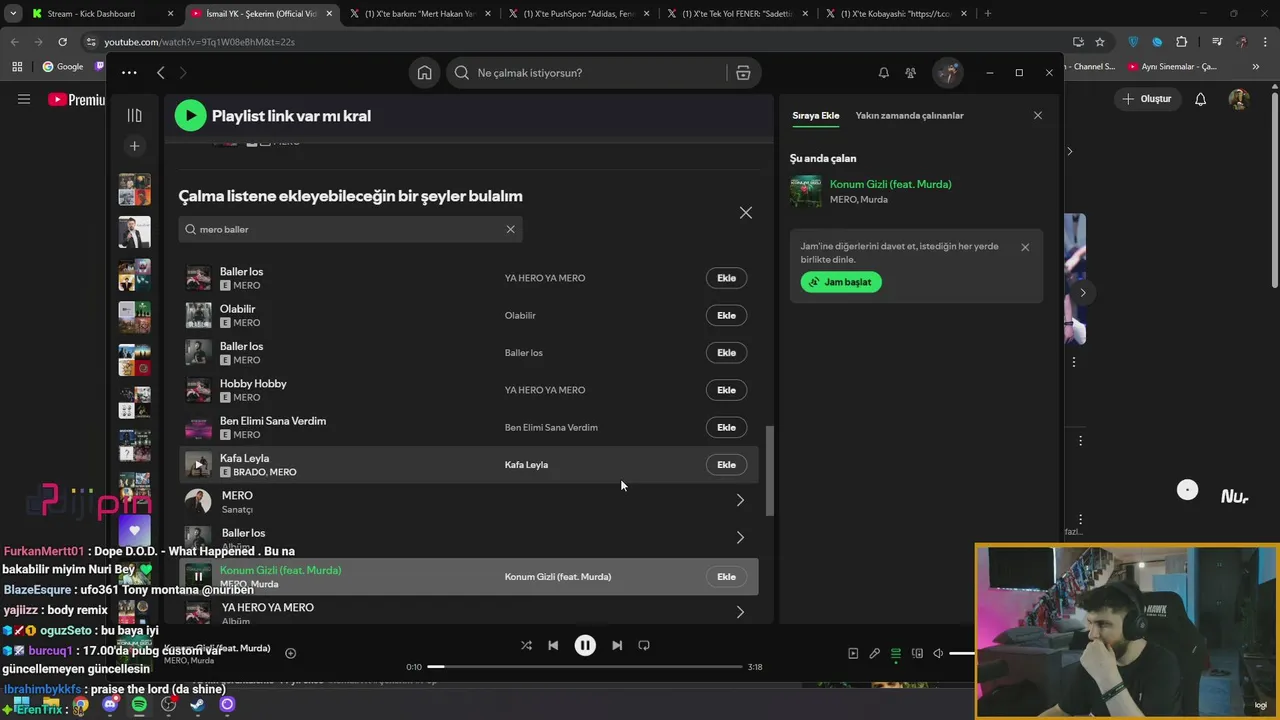Toggle Now Playing view icon

pyautogui.click(x=853, y=654)
